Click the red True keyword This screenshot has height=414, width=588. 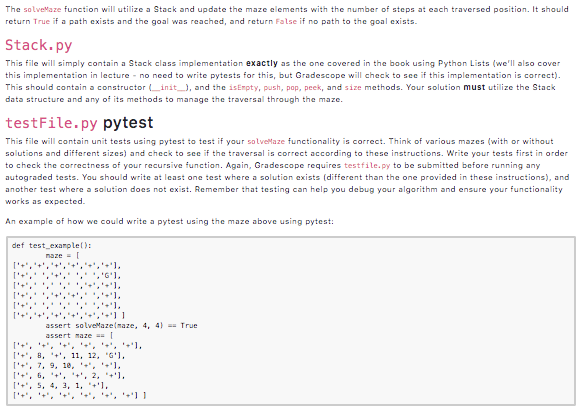click(x=42, y=21)
